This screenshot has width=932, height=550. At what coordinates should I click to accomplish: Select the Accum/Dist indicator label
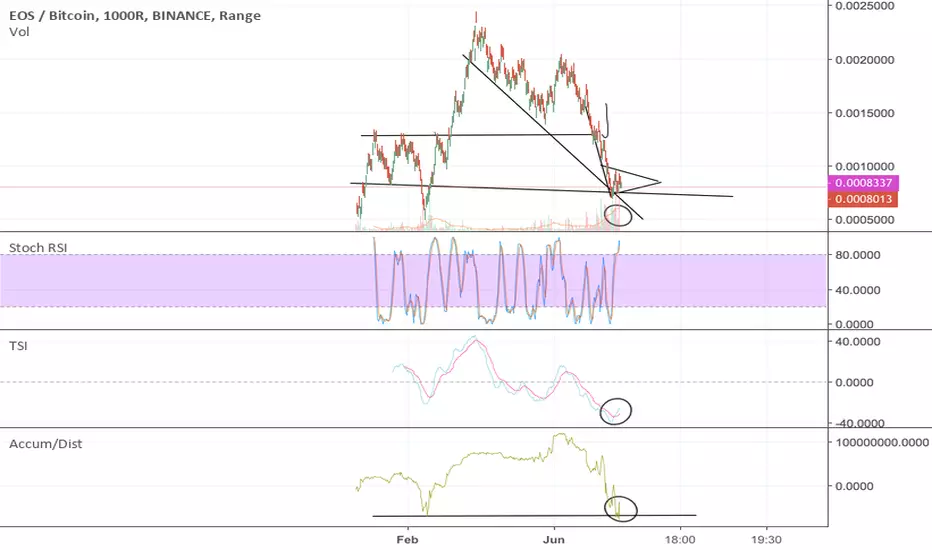click(46, 444)
